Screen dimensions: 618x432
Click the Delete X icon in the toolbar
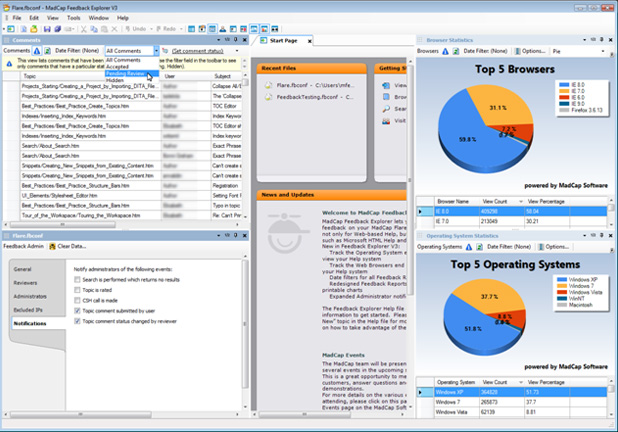114,29
